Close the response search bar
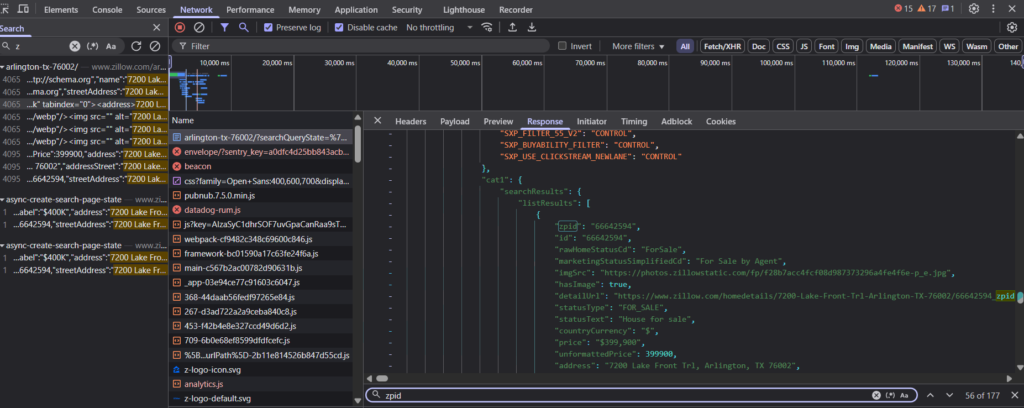 [1014, 395]
